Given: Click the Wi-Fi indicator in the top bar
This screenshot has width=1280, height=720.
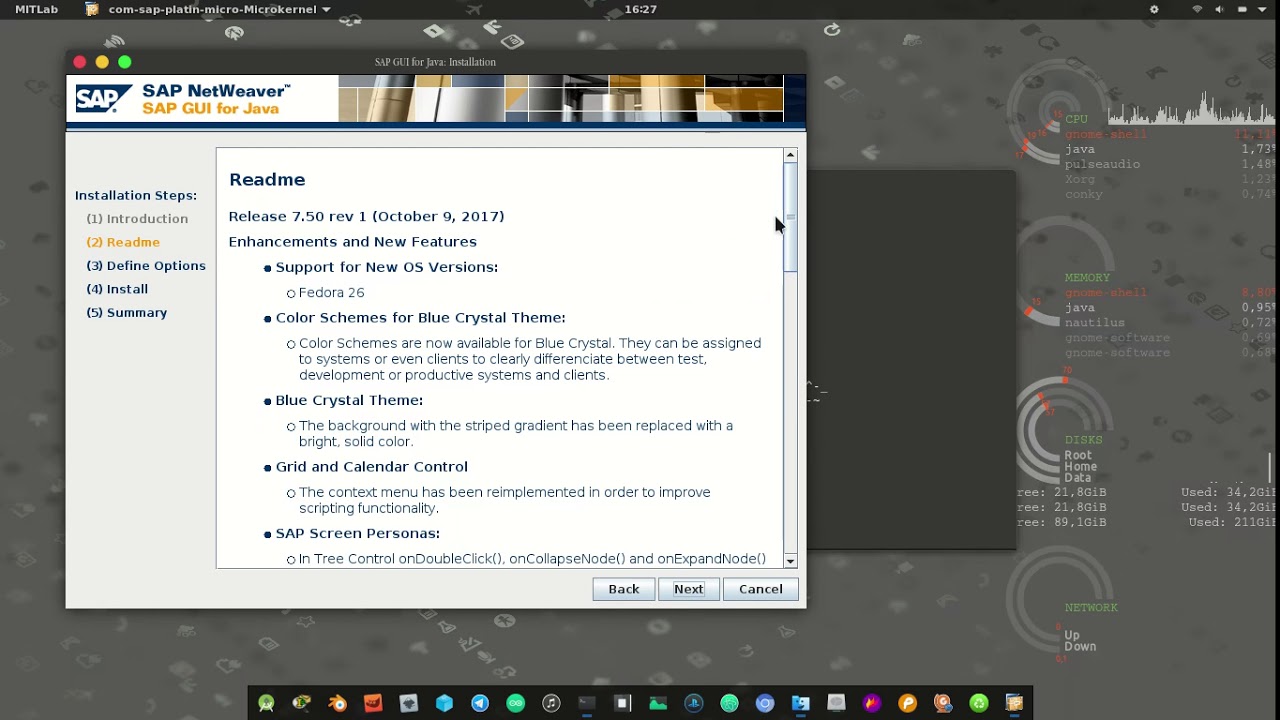Looking at the screenshot, I should pyautogui.click(x=1197, y=9).
